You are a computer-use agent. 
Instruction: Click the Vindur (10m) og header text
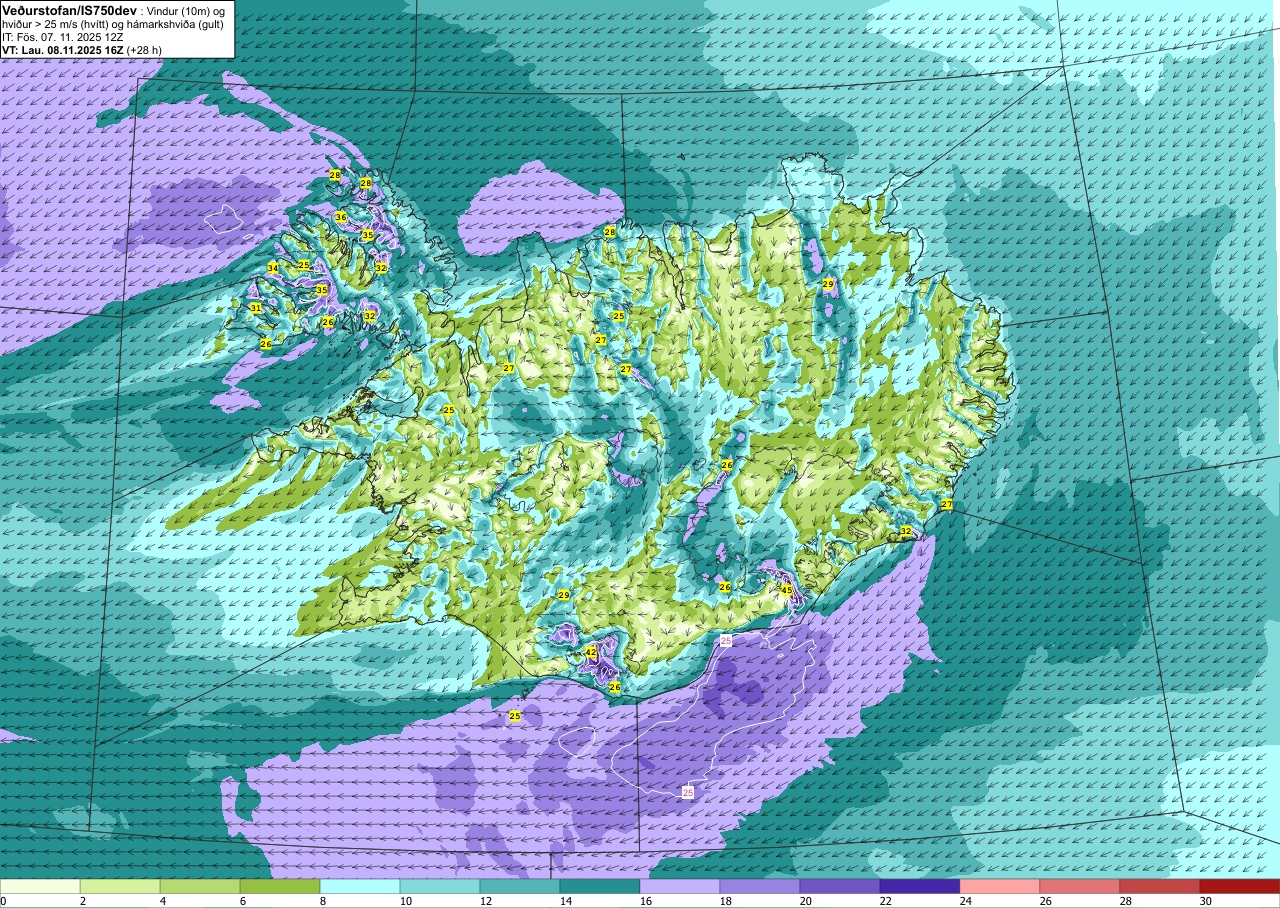click(187, 11)
